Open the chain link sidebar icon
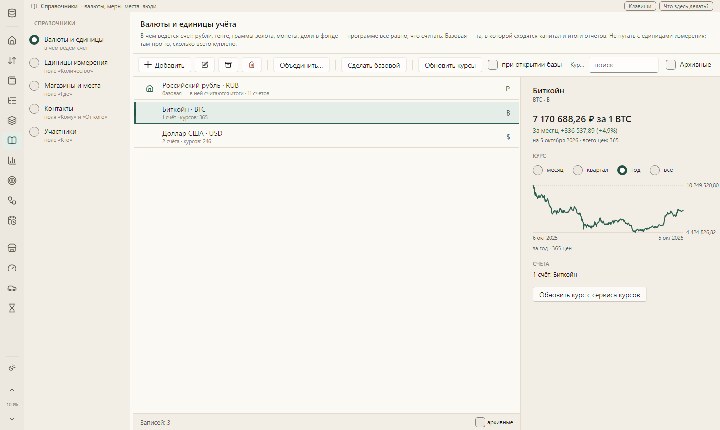The width and height of the screenshot is (720, 430). point(12,200)
